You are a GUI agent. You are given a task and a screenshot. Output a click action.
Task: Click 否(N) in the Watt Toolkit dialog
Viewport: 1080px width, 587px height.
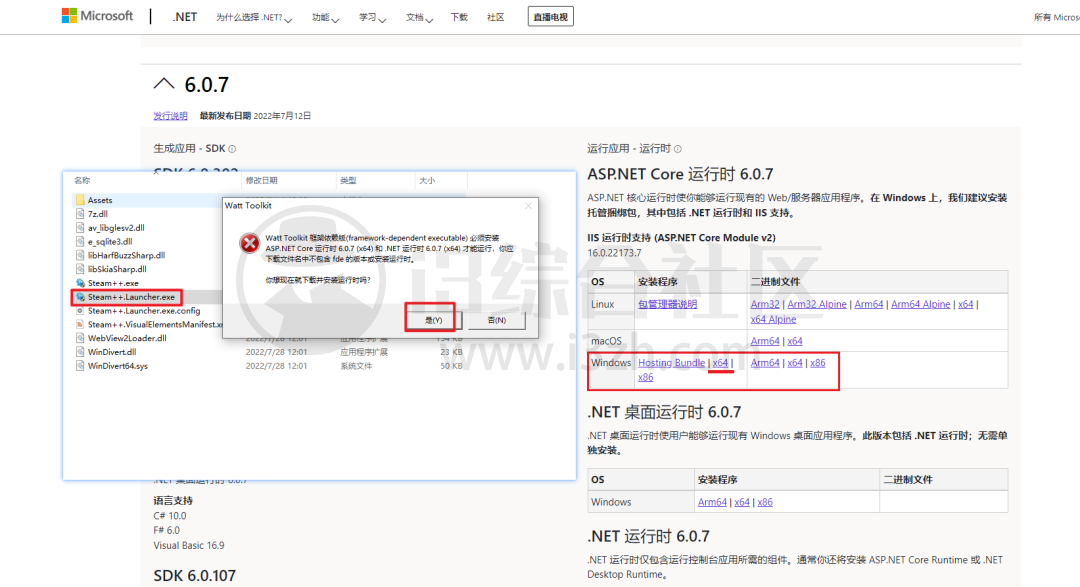(x=496, y=320)
